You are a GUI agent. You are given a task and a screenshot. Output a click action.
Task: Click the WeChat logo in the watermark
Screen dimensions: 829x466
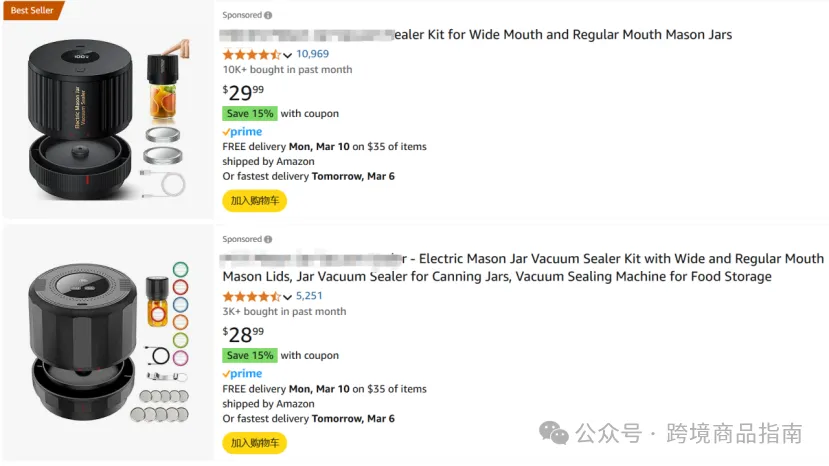pyautogui.click(x=554, y=433)
